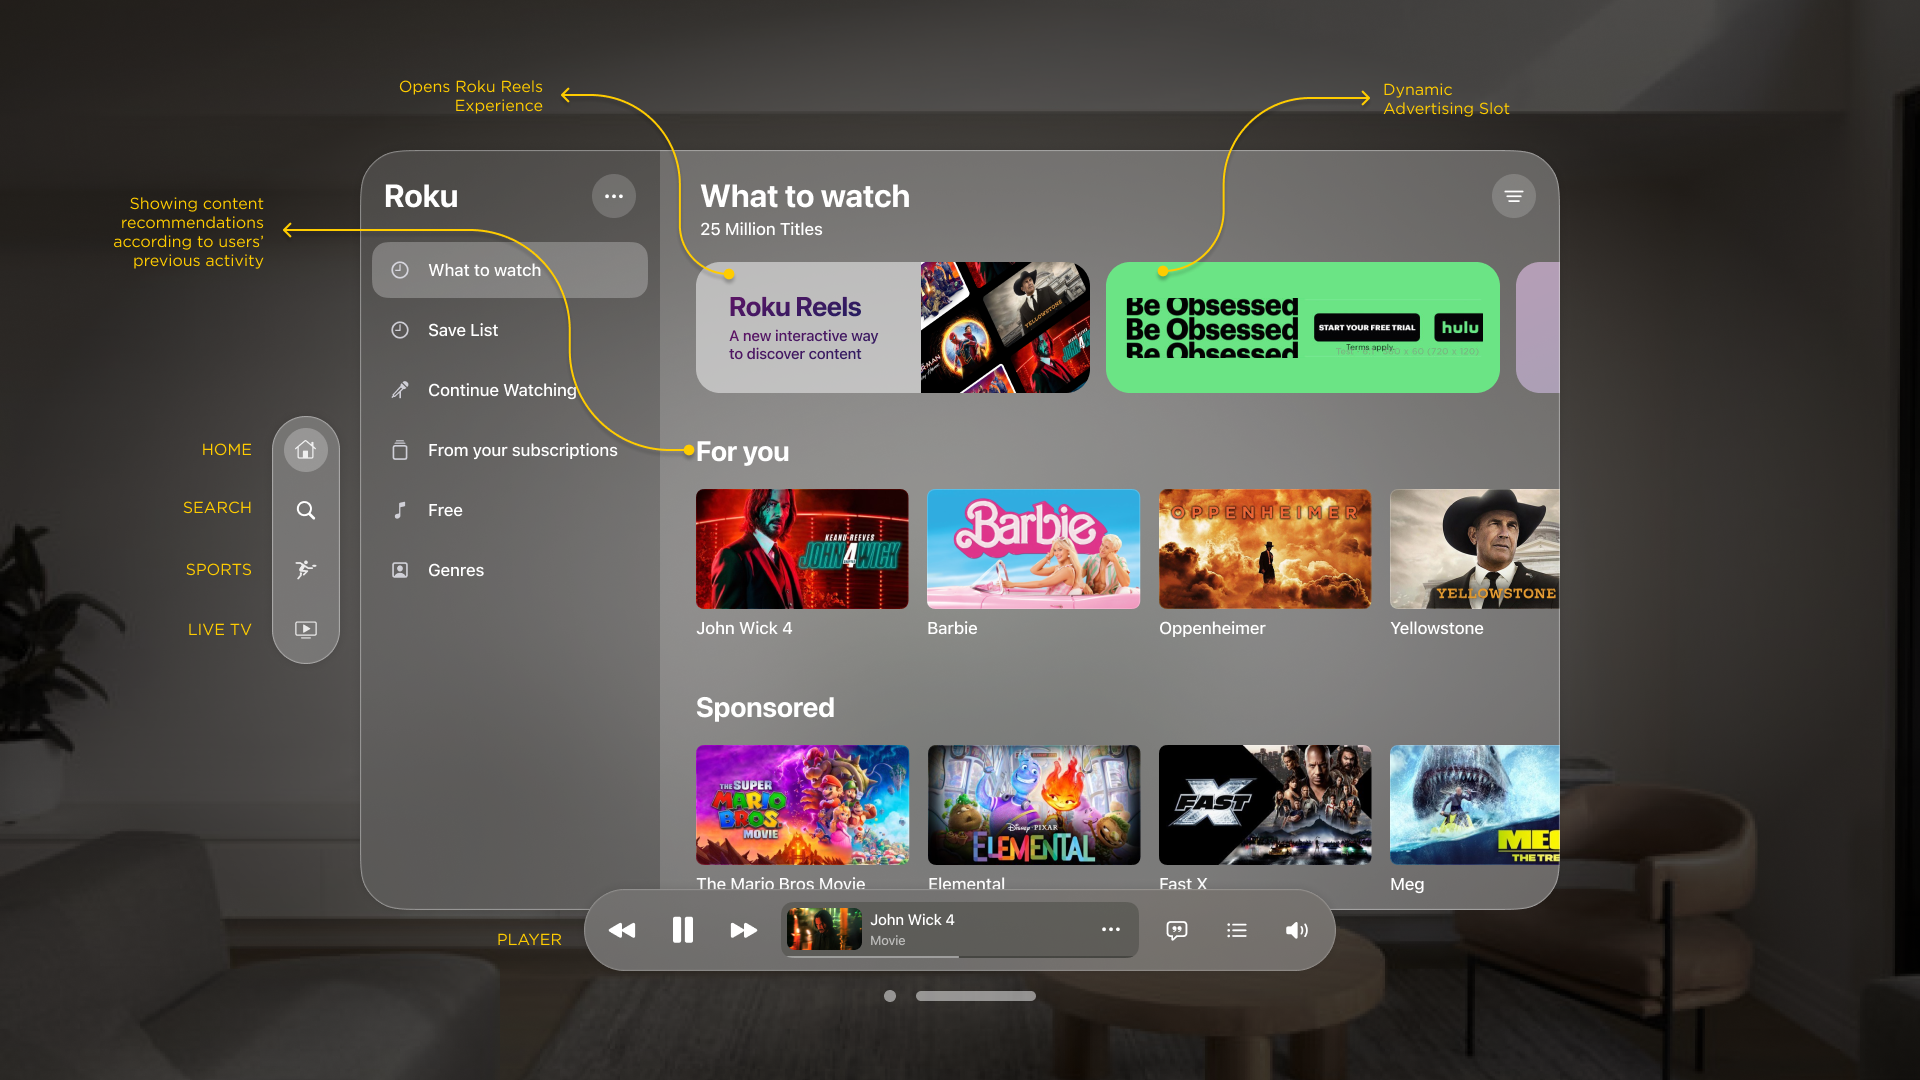Click the rewind button in player
Screen dimensions: 1920x1080
(622, 930)
